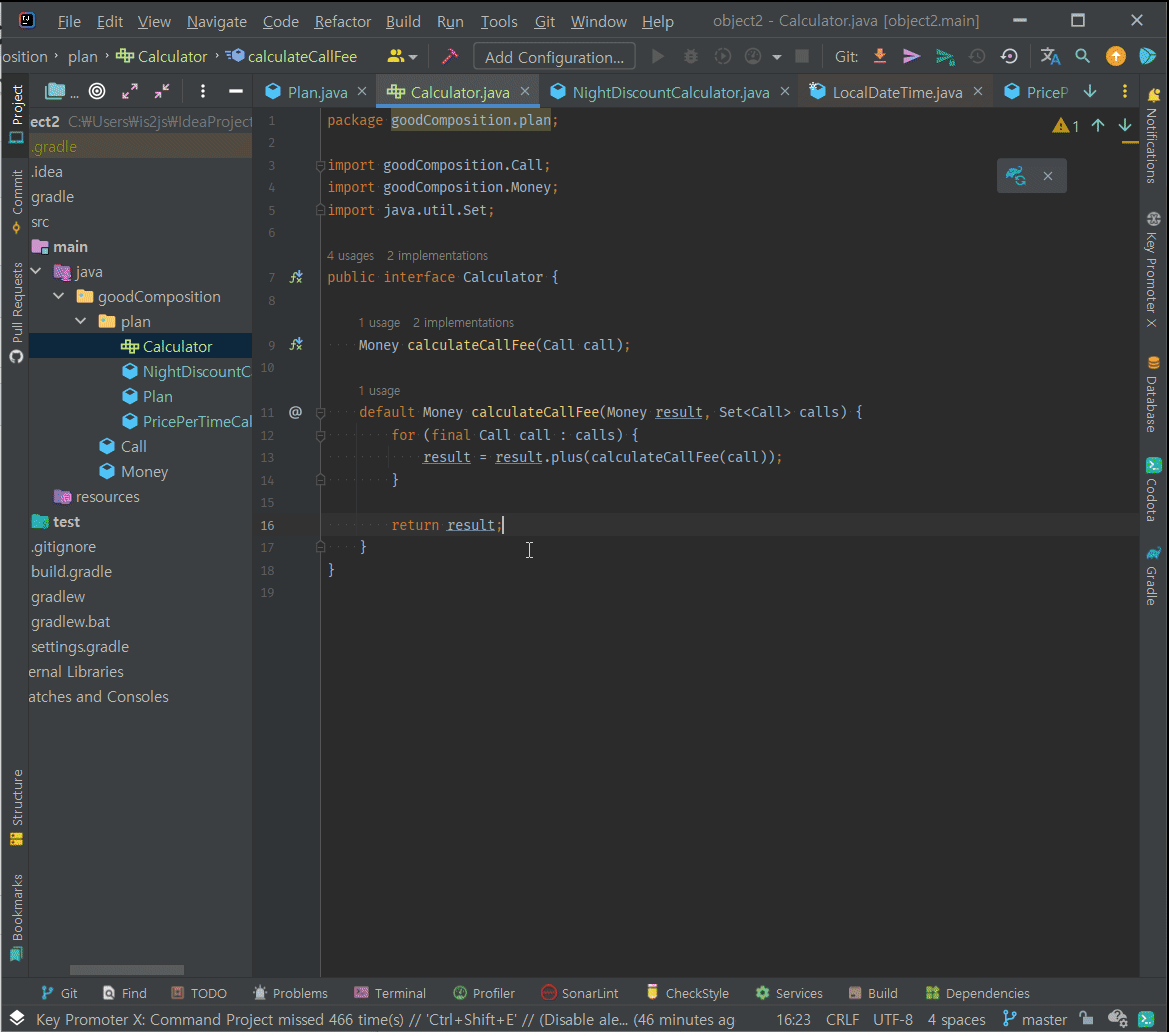
Task: Select the Money class in project tree
Action: pos(145,472)
